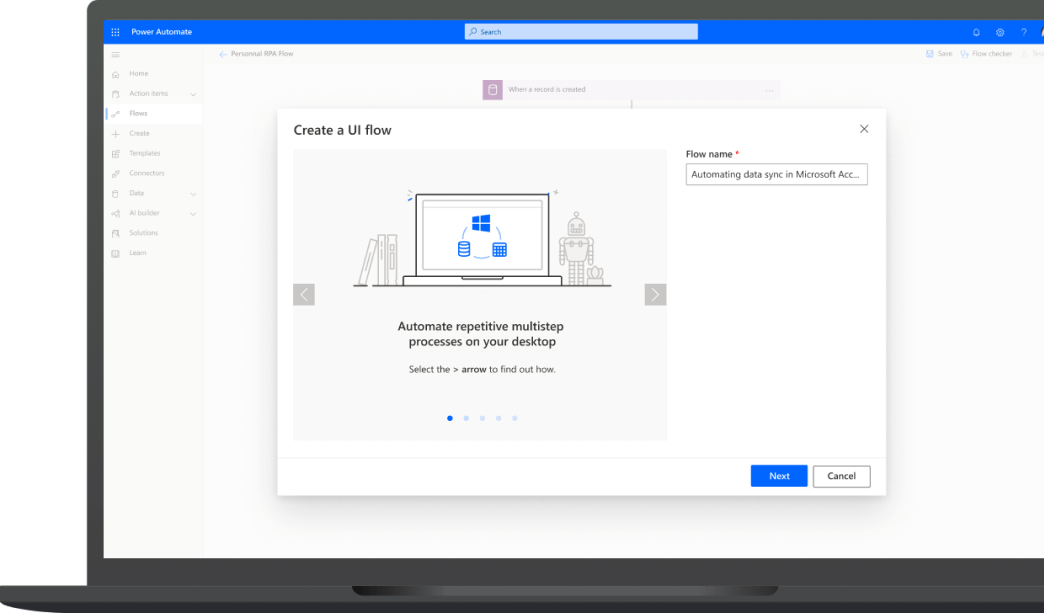Click the Templates icon
Viewport: 1044px width, 613px height.
click(115, 154)
